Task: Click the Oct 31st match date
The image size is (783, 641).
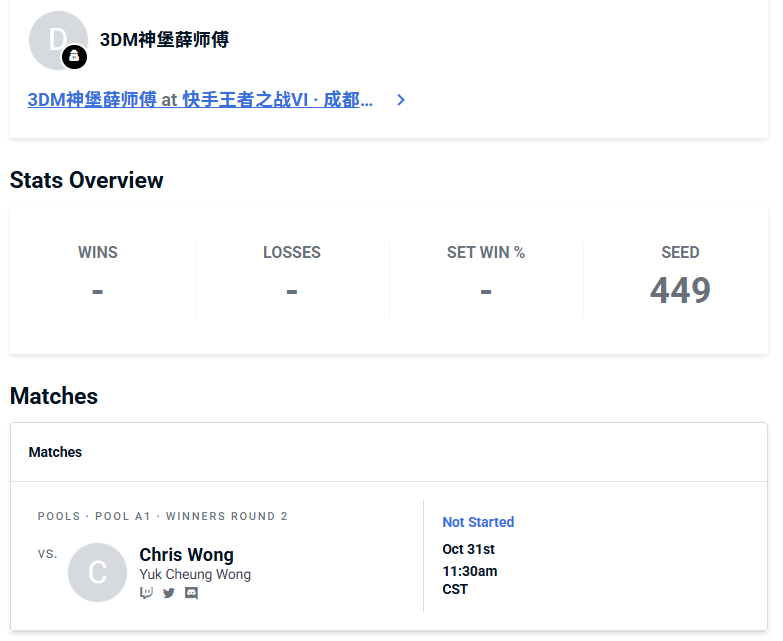Action: 469,549
